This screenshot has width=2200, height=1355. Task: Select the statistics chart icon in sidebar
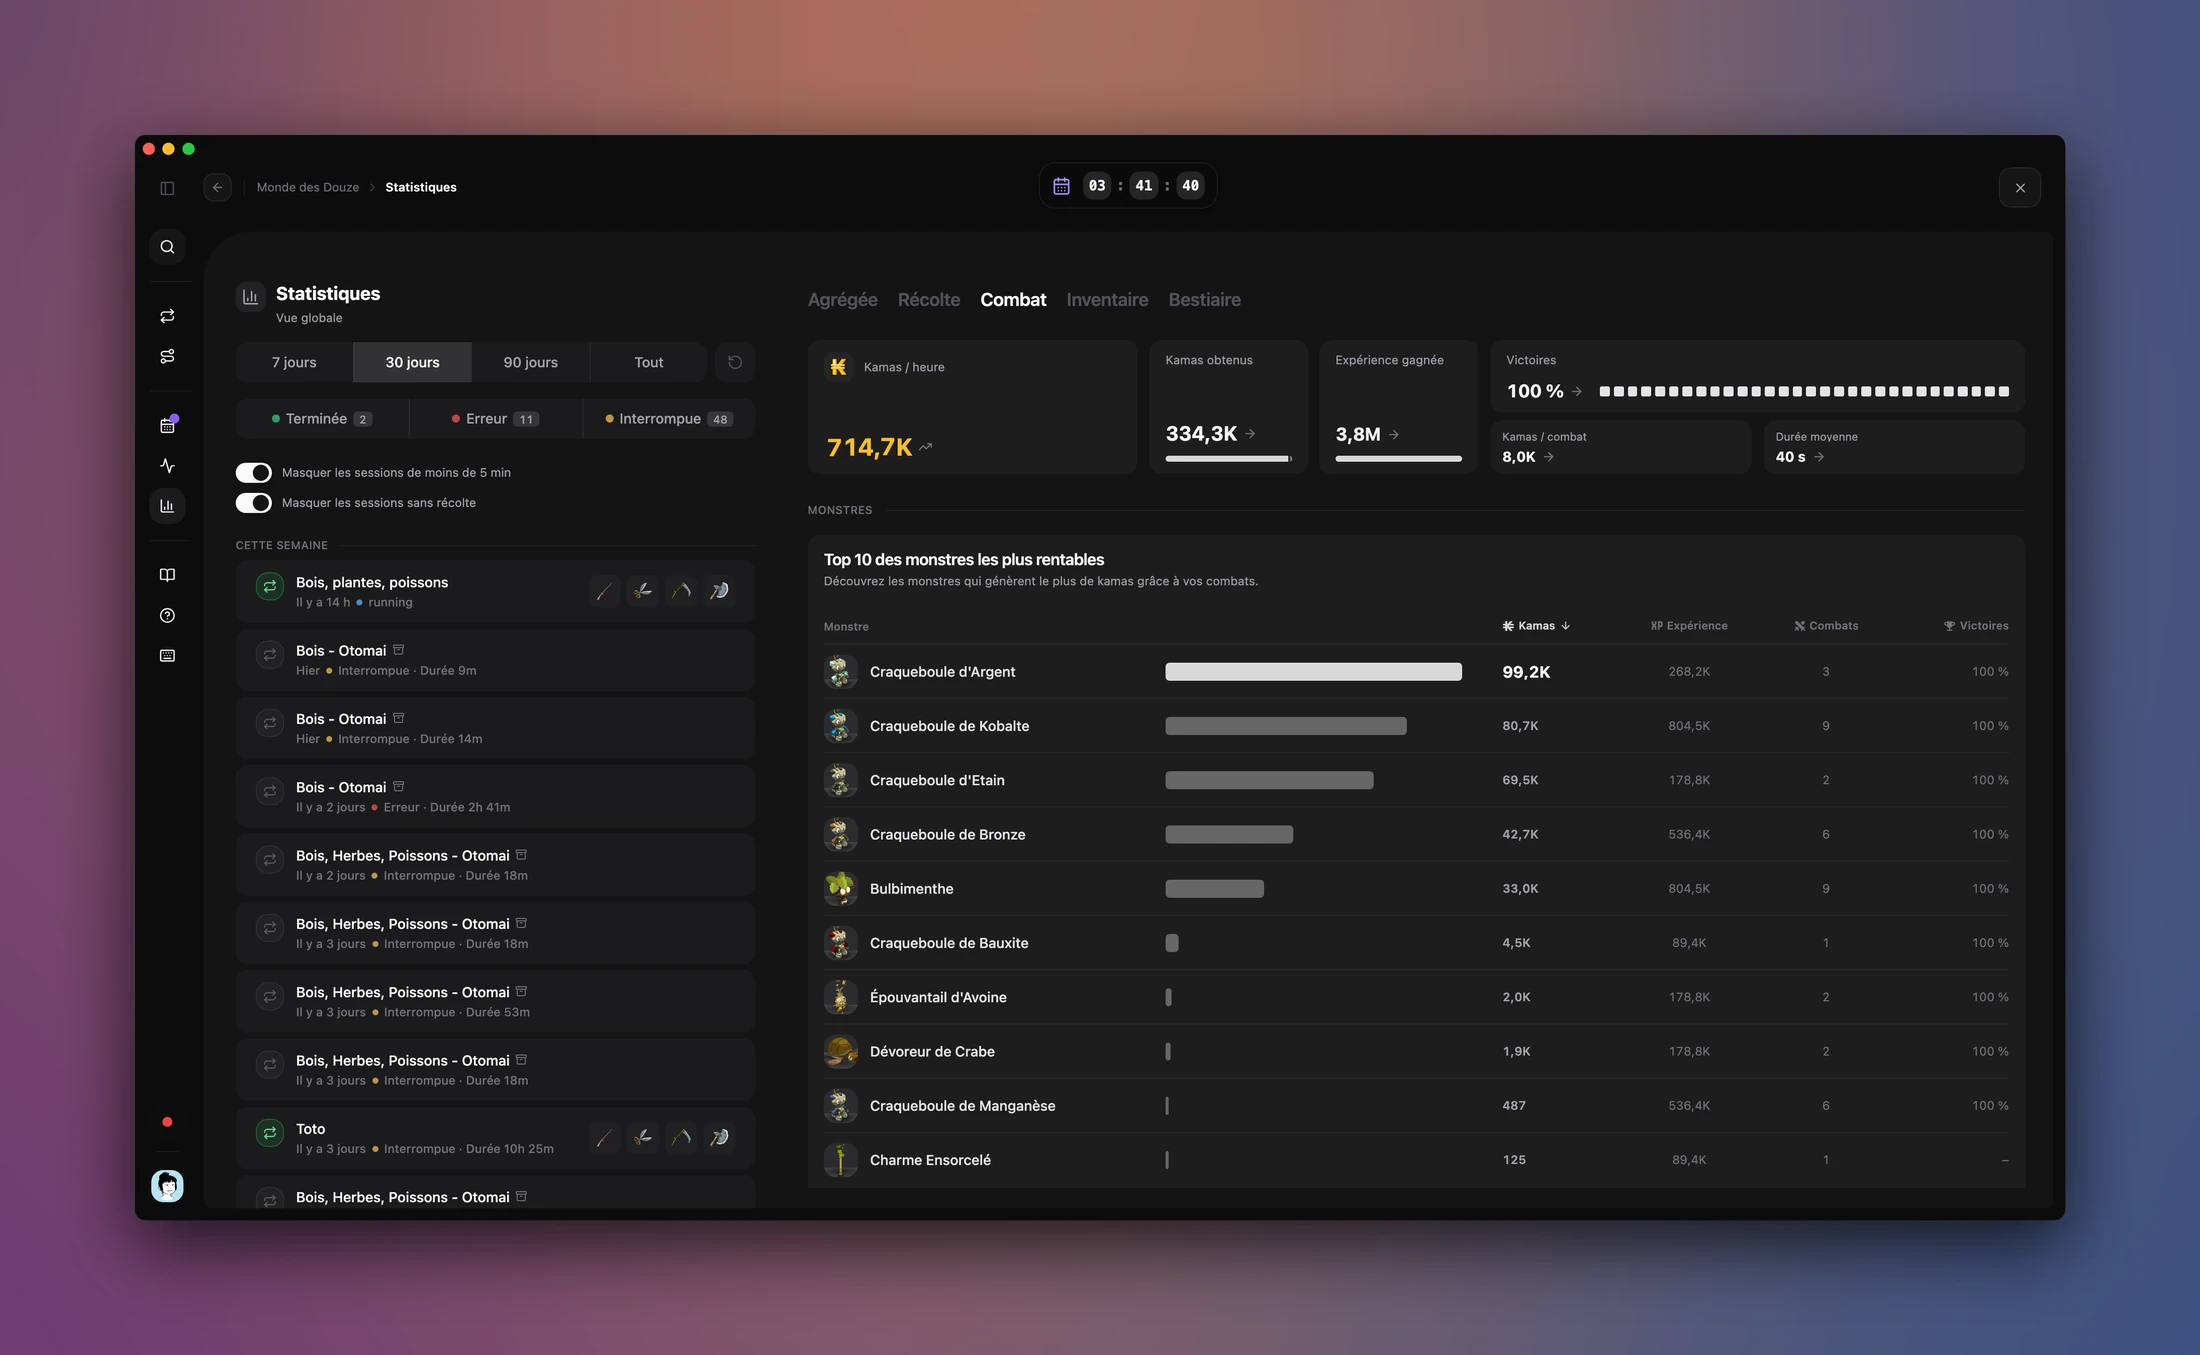(167, 506)
